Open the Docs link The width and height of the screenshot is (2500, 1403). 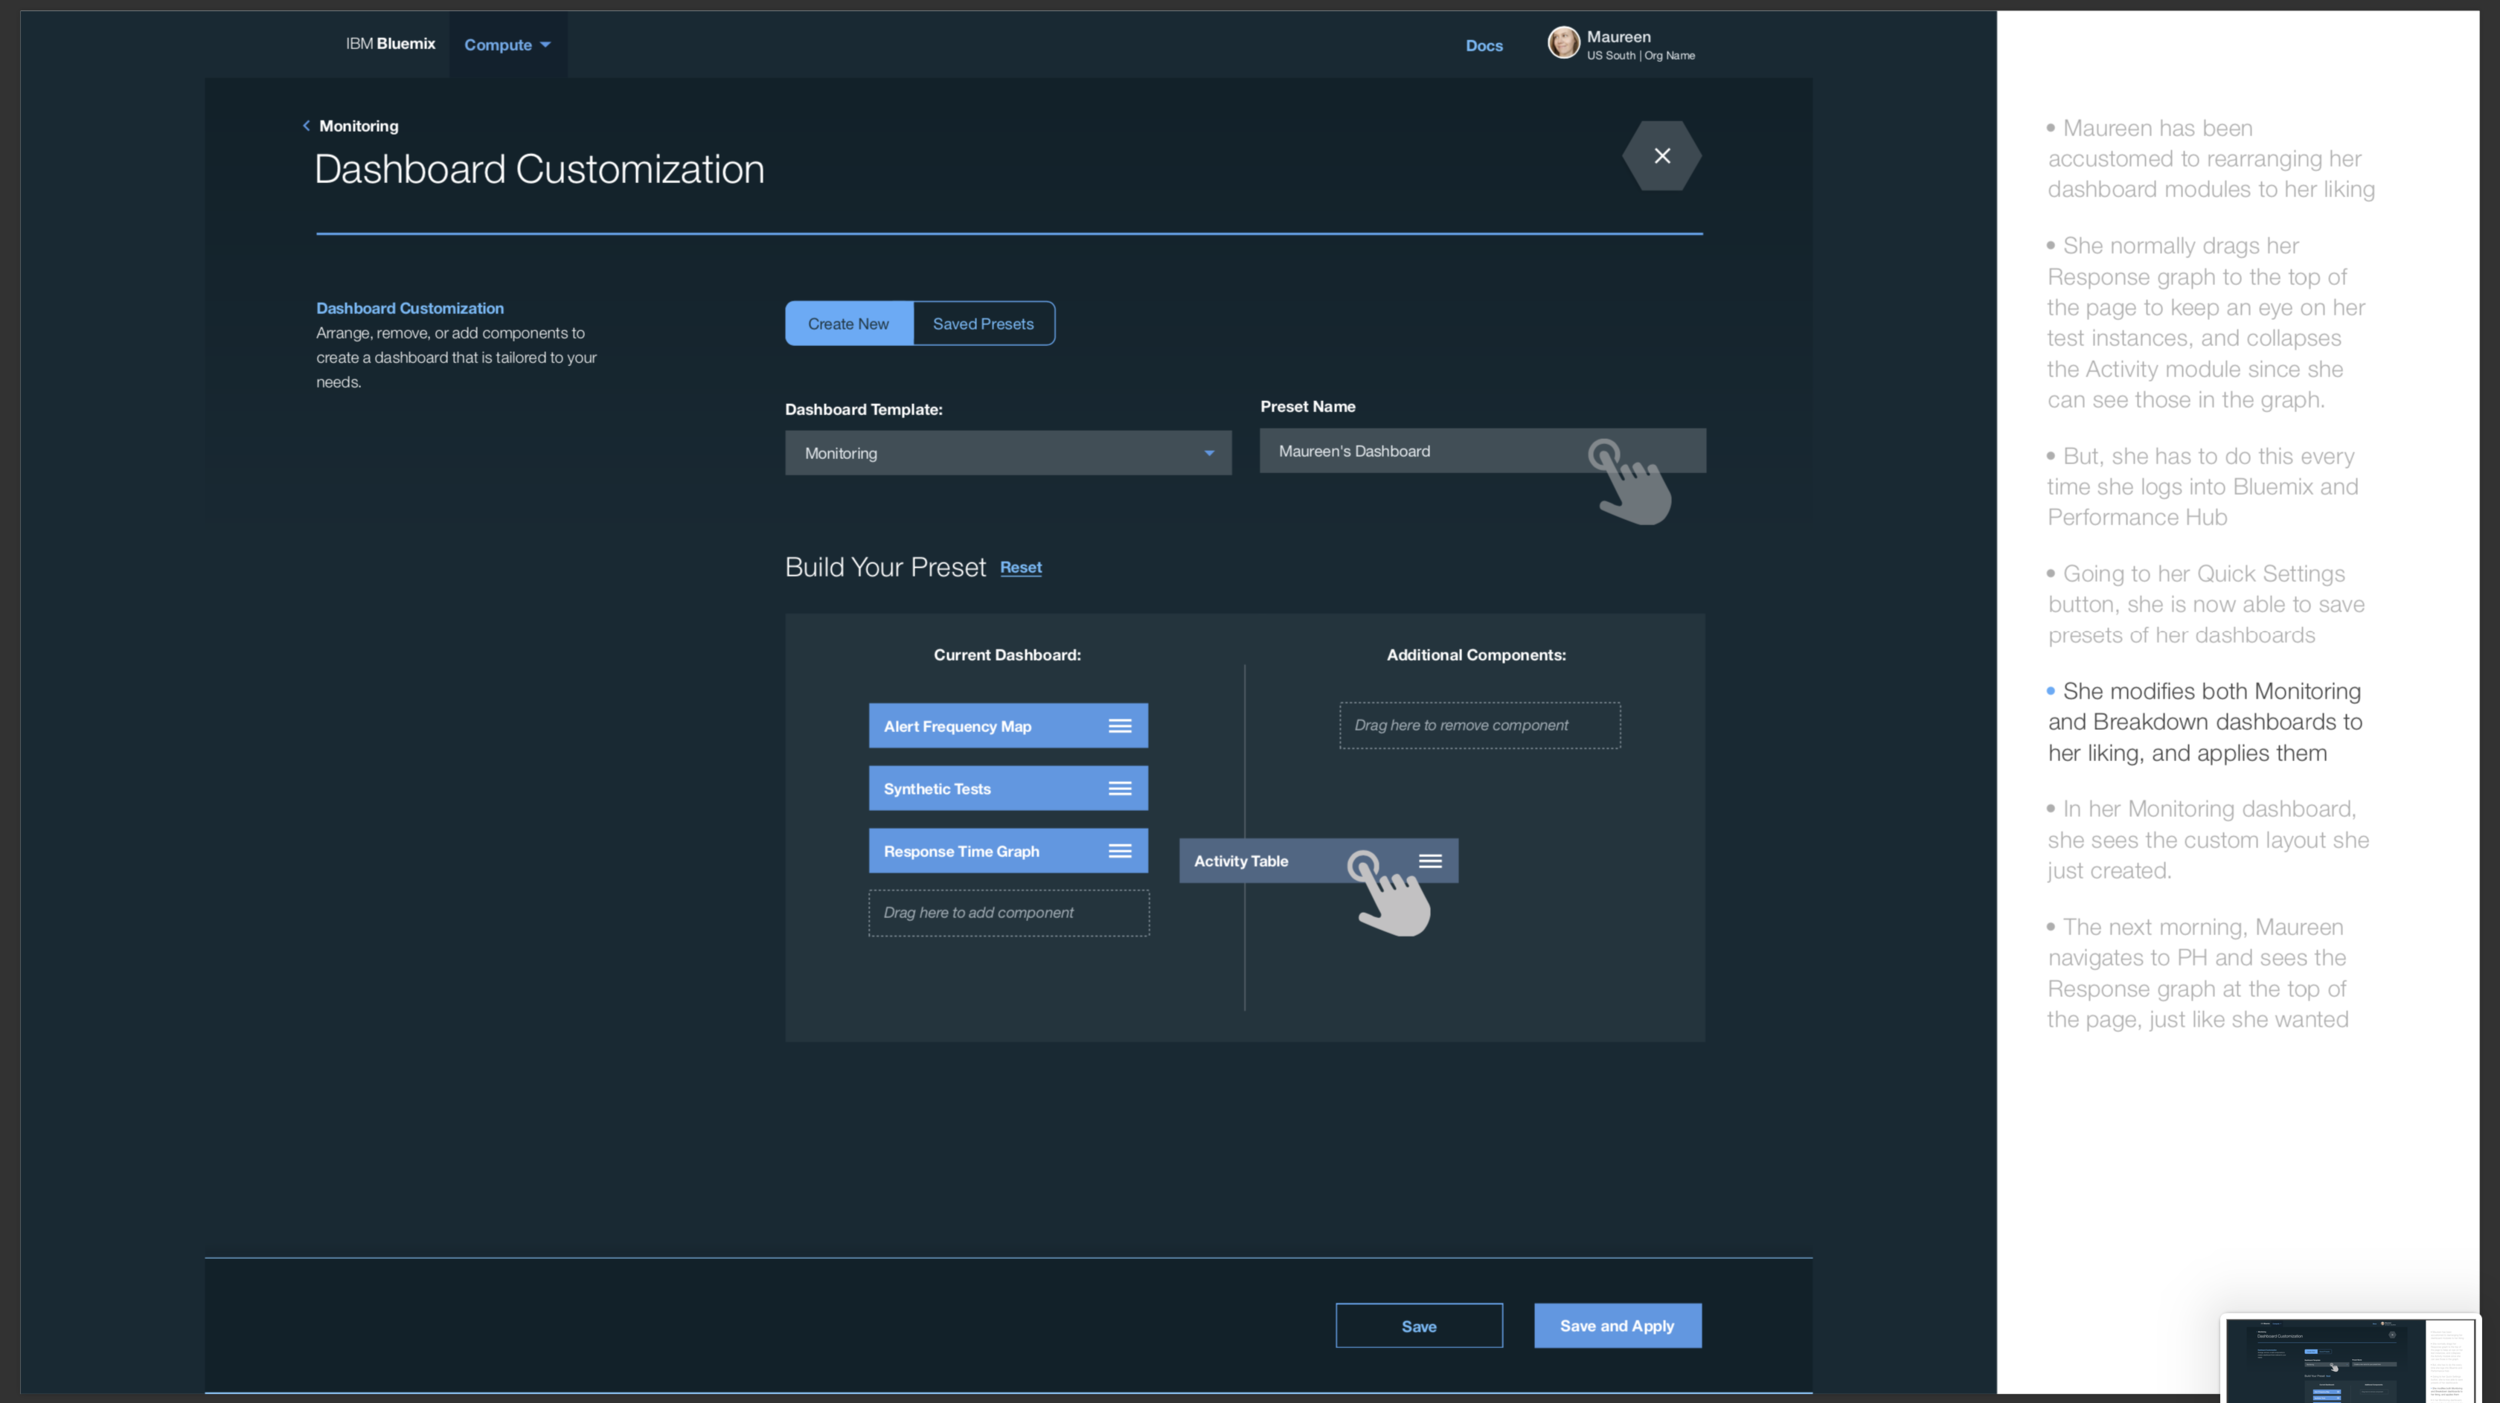coord(1483,46)
